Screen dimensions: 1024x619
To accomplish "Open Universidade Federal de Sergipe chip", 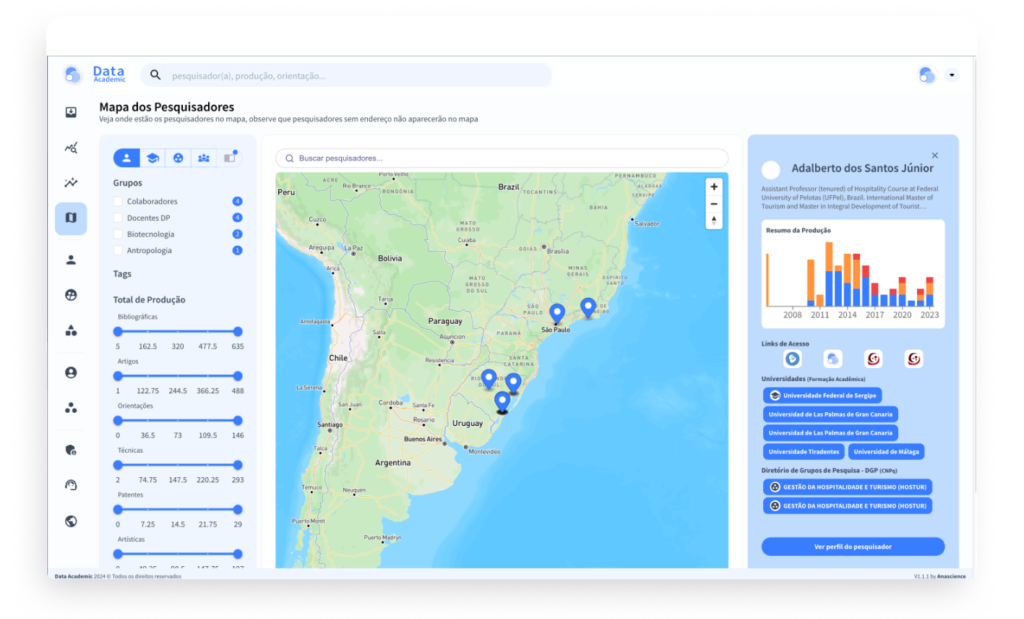I will [x=822, y=395].
